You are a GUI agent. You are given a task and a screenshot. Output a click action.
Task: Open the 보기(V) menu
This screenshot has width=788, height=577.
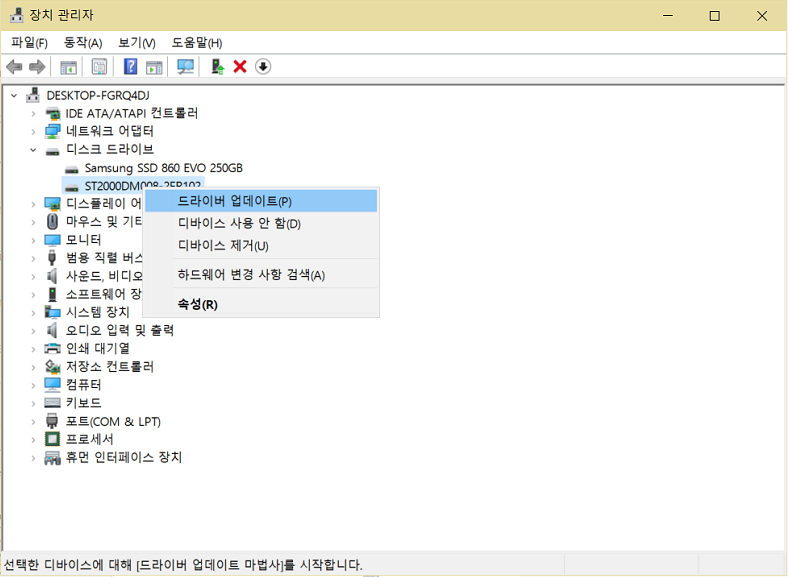pos(137,43)
